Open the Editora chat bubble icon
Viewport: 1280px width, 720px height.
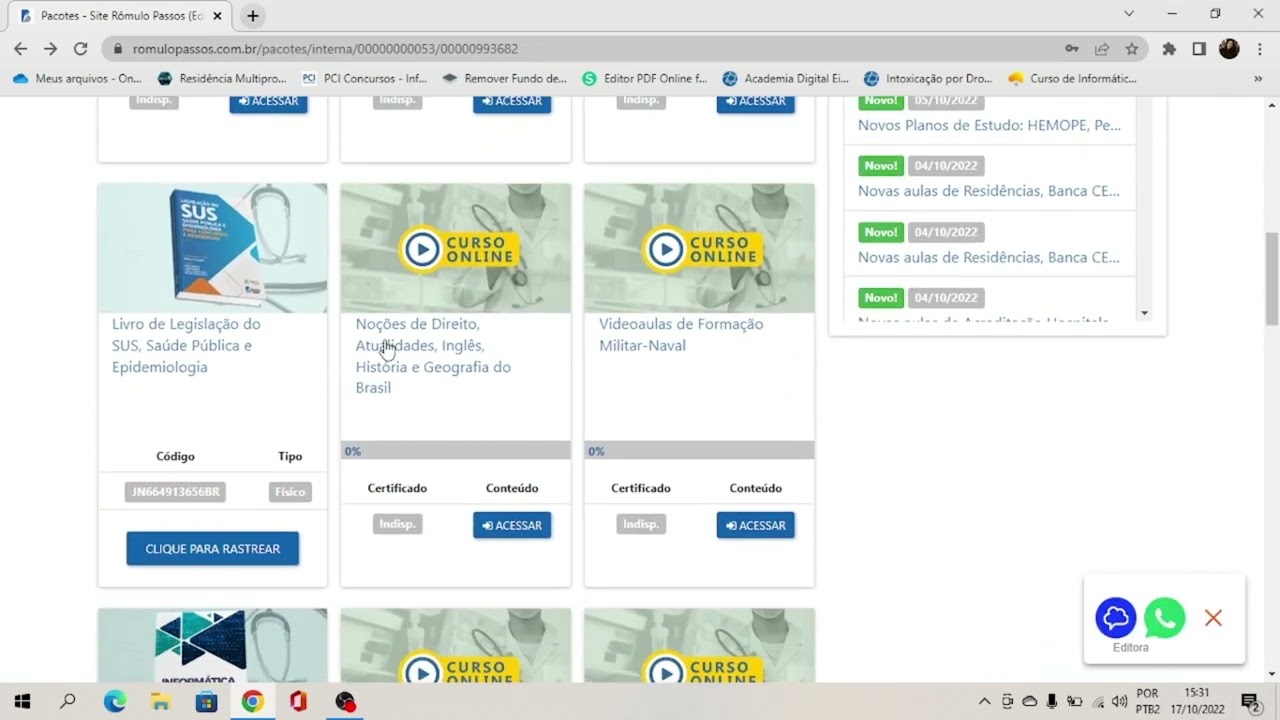coord(1116,618)
